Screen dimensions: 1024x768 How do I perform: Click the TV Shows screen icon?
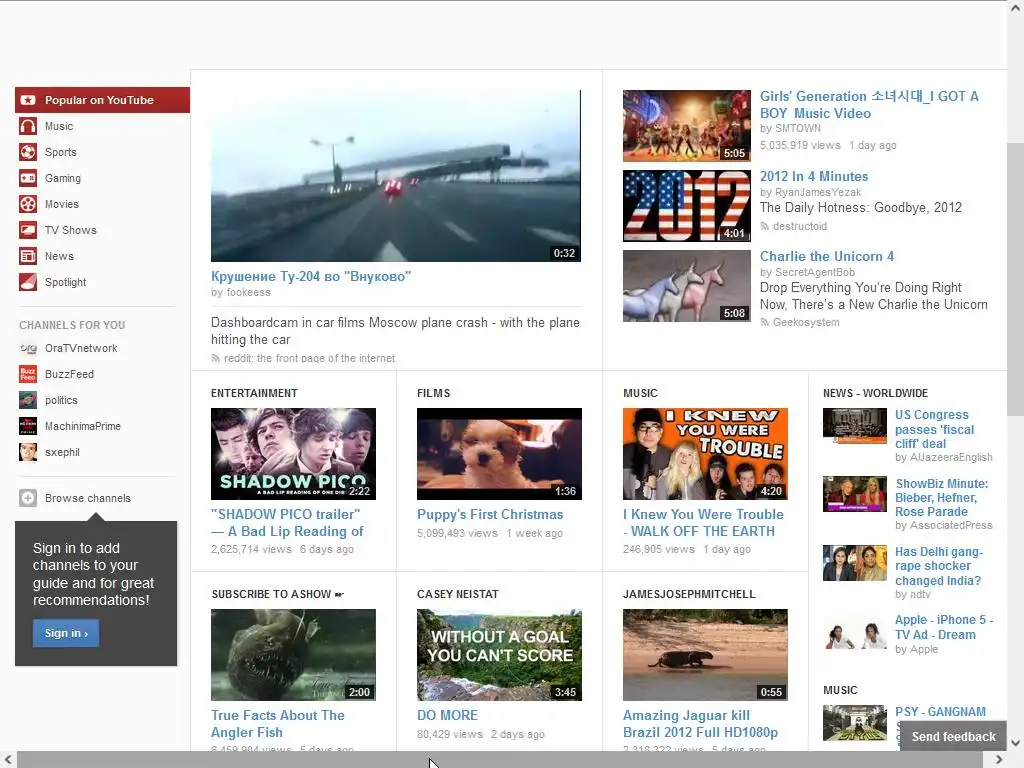(x=27, y=231)
